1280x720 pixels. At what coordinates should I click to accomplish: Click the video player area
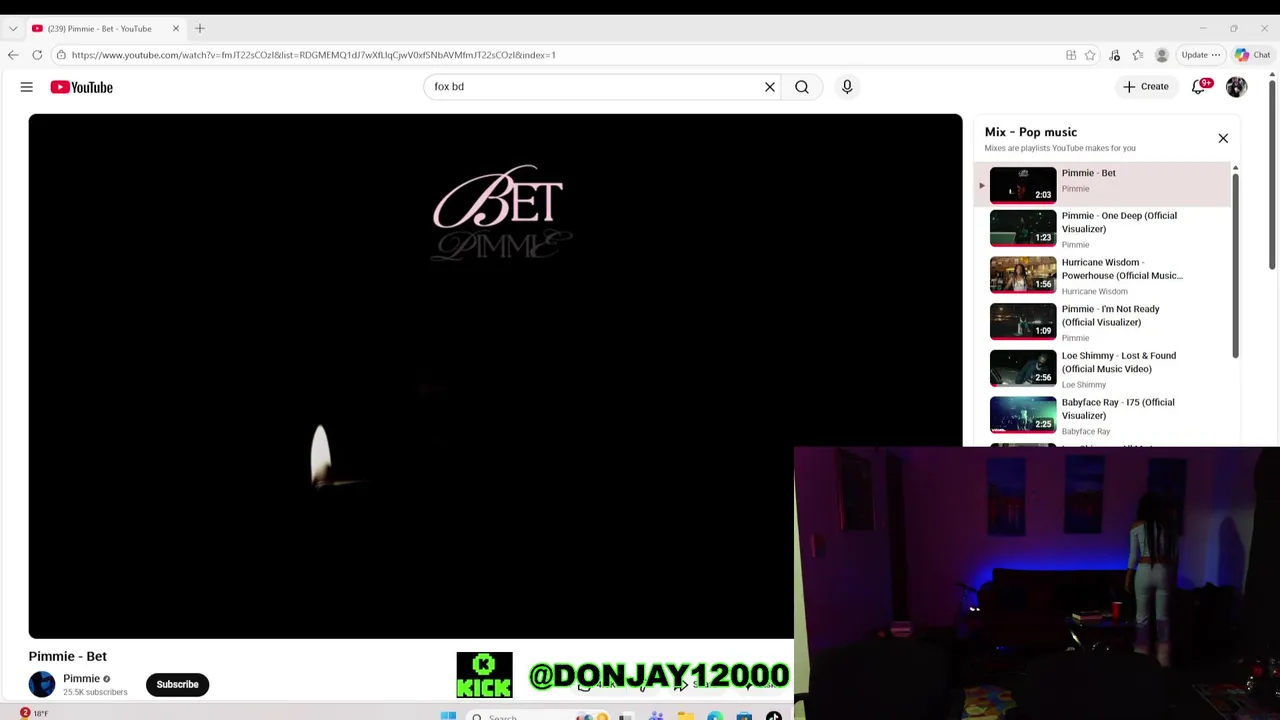[x=495, y=376]
